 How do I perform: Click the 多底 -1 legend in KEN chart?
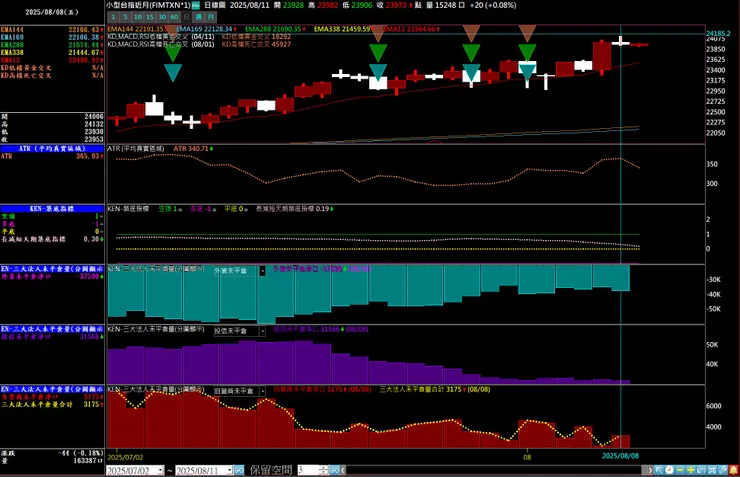point(202,209)
